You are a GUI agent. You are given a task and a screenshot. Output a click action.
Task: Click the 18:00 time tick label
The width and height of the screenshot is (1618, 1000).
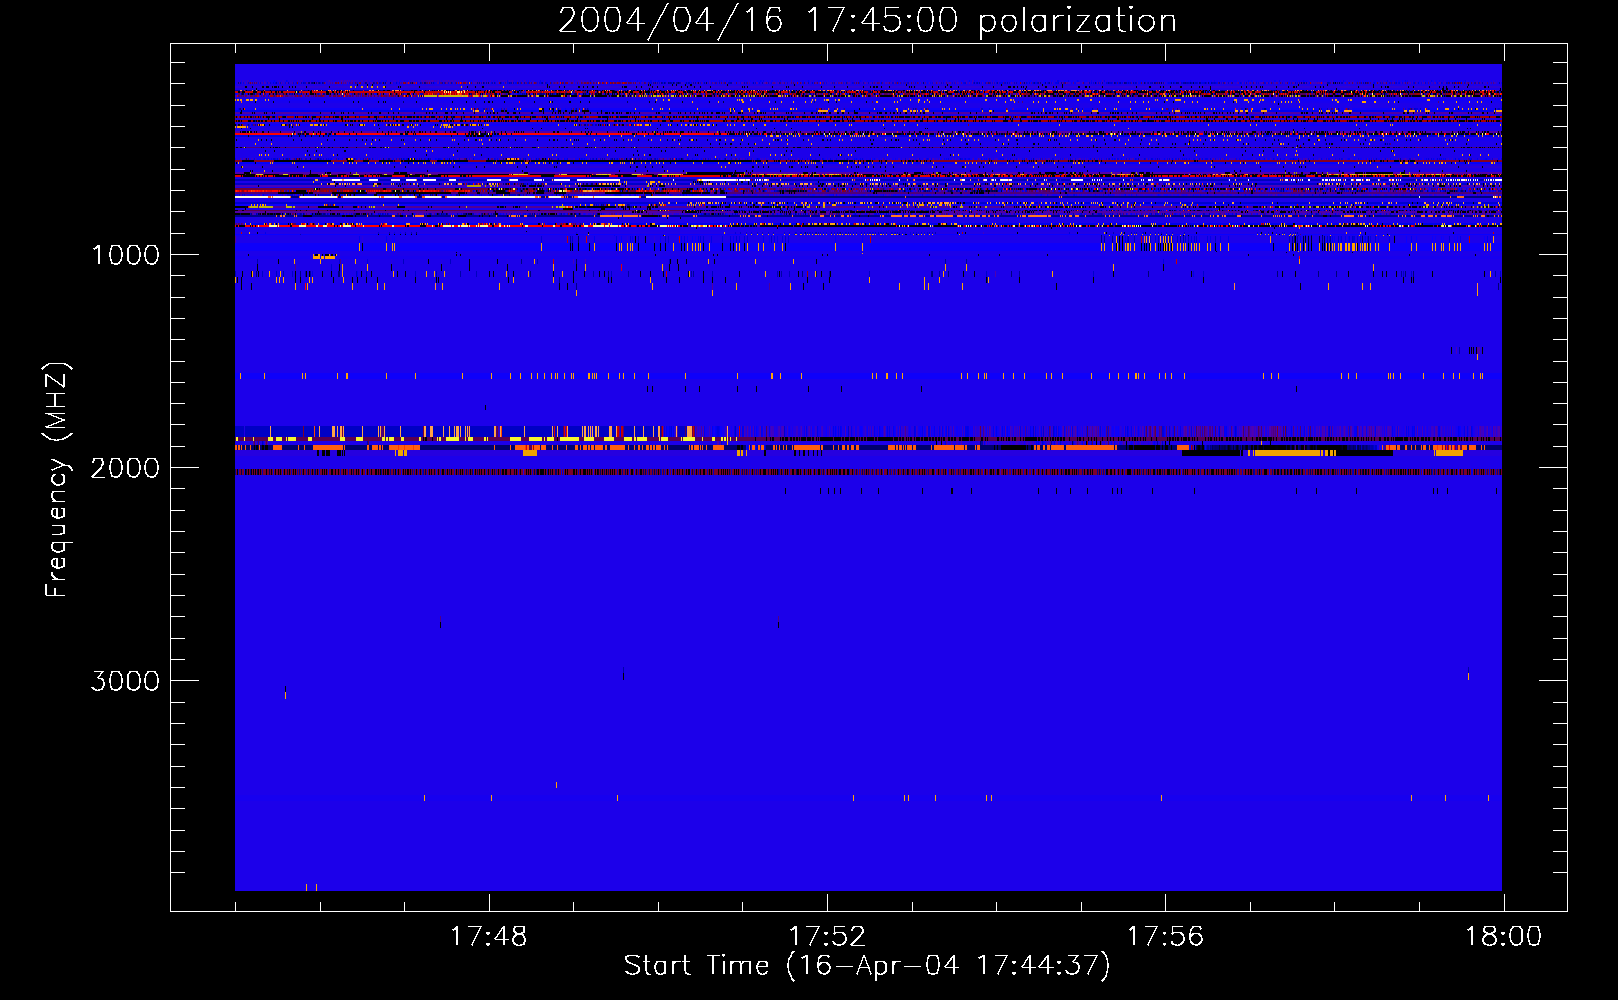pyautogui.click(x=1503, y=937)
